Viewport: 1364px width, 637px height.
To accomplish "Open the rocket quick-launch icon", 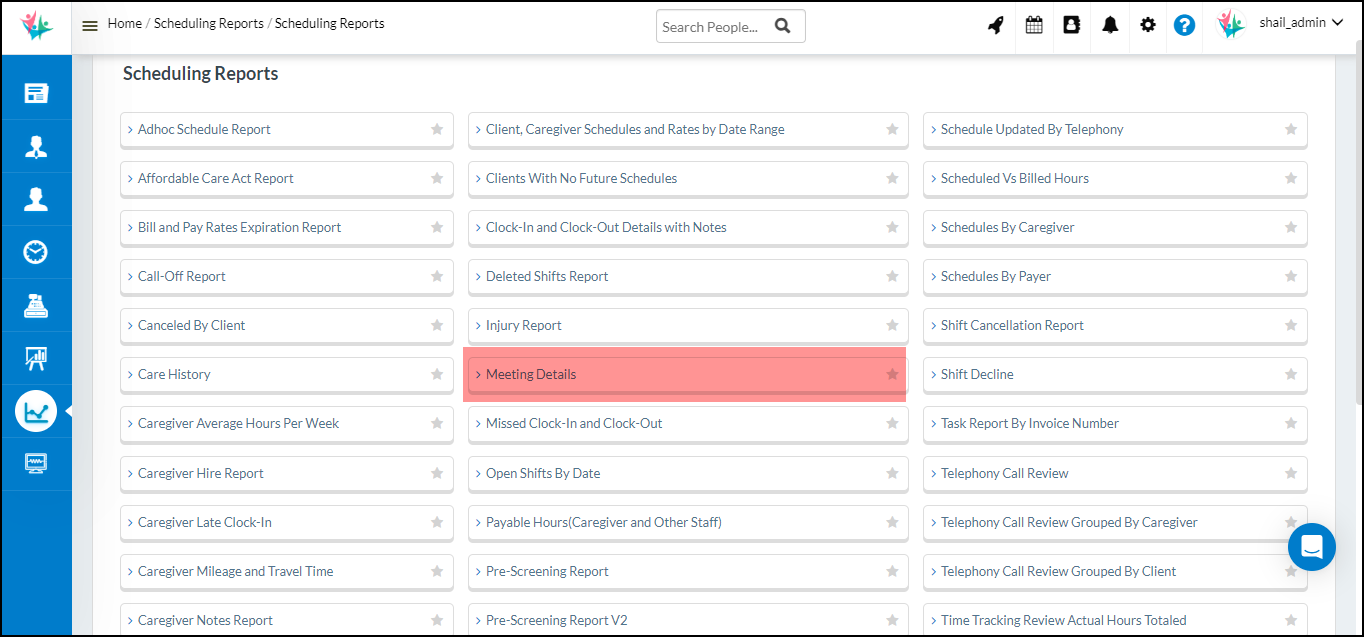I will click(995, 23).
